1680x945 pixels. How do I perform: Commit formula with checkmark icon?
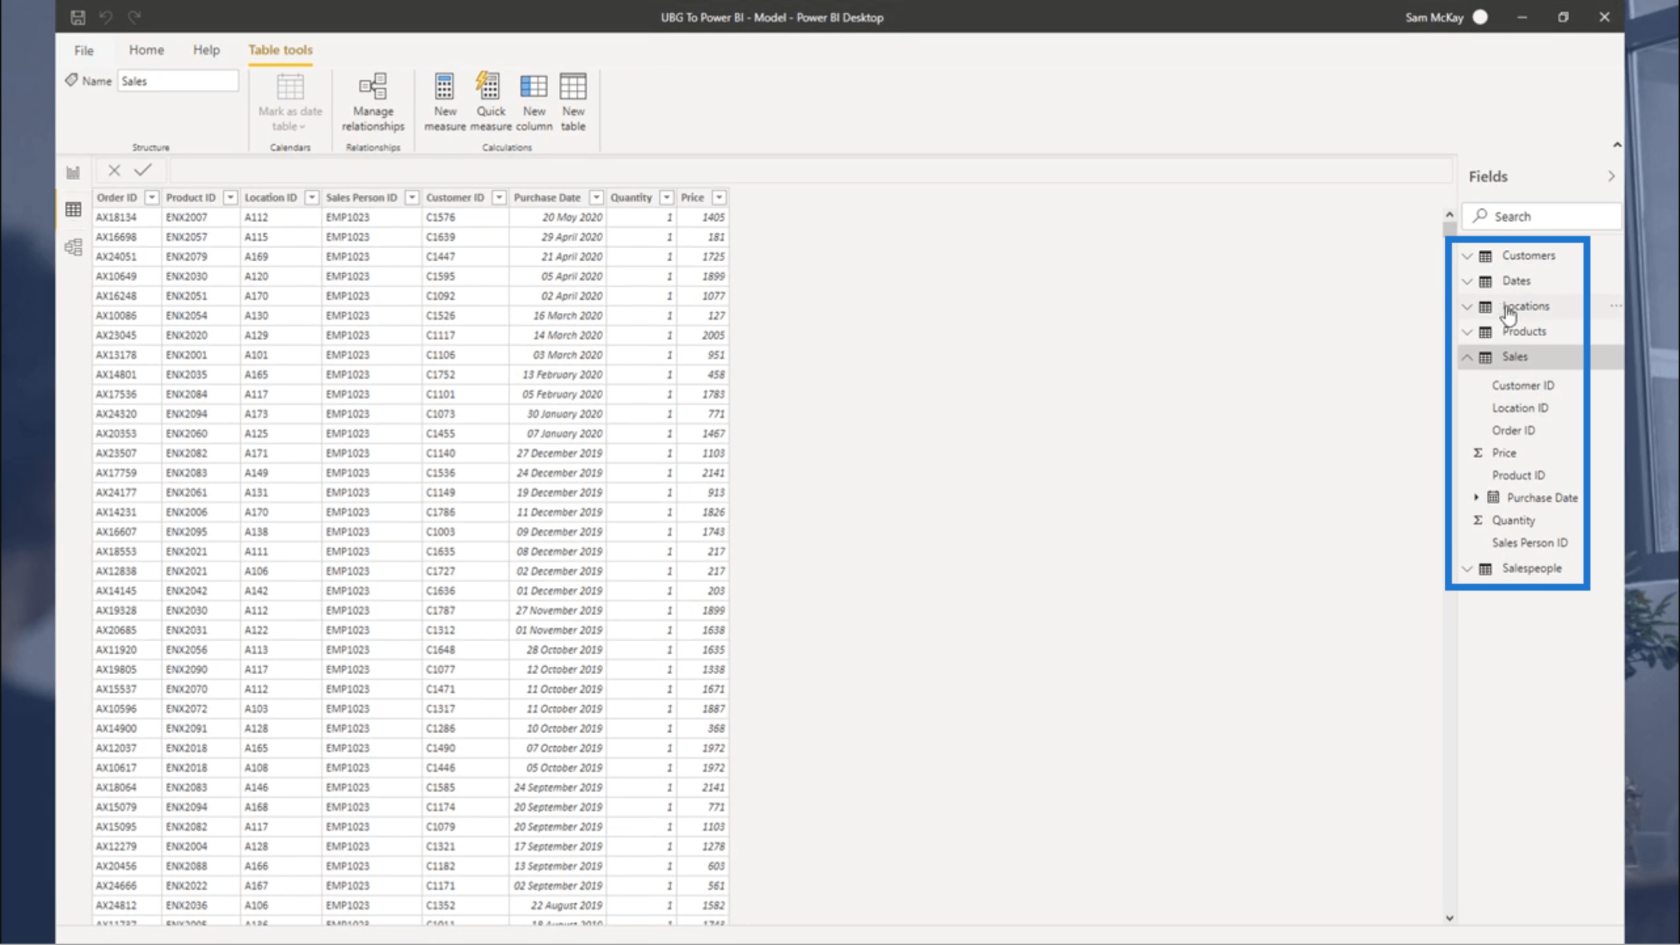point(143,171)
